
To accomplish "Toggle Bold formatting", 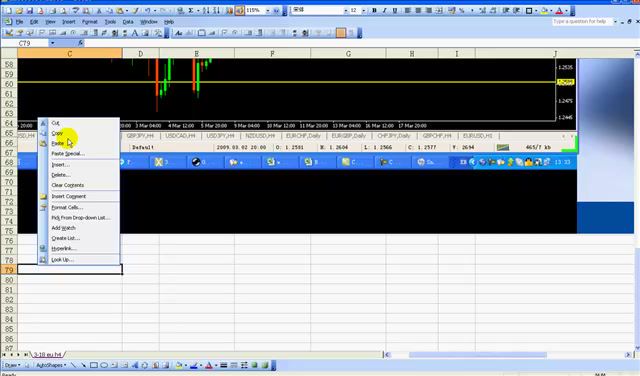I will pos(374,11).
